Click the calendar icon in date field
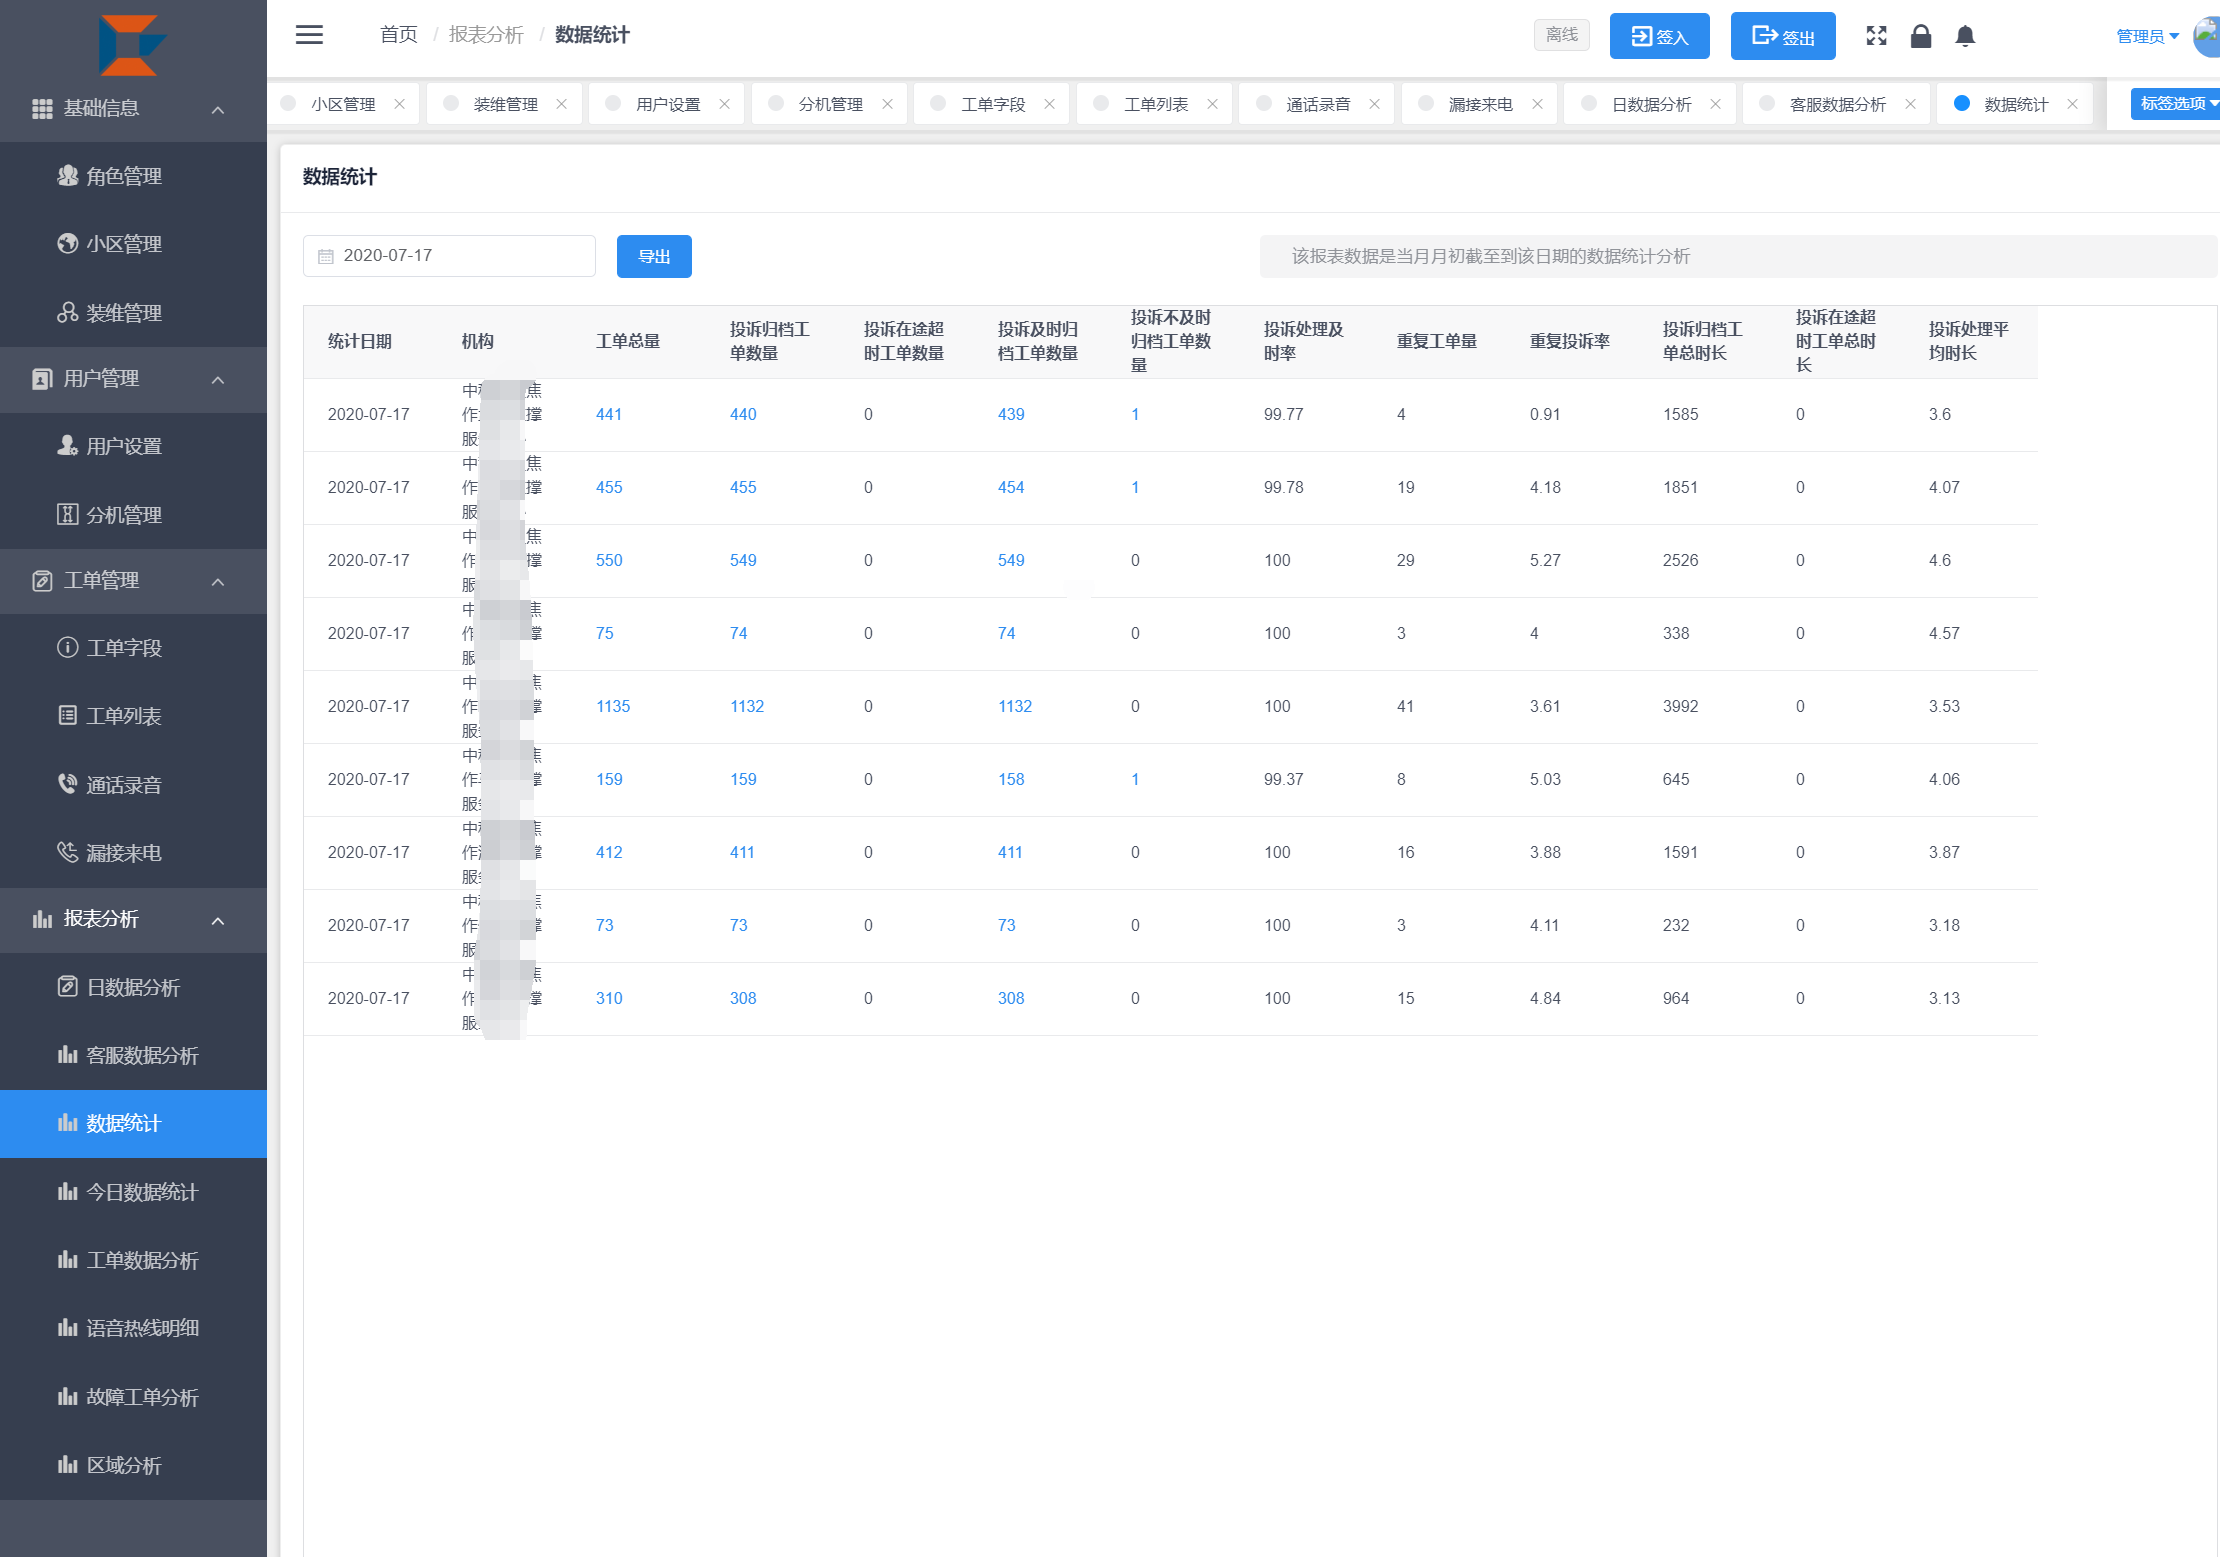The image size is (2220, 1557). tap(325, 257)
